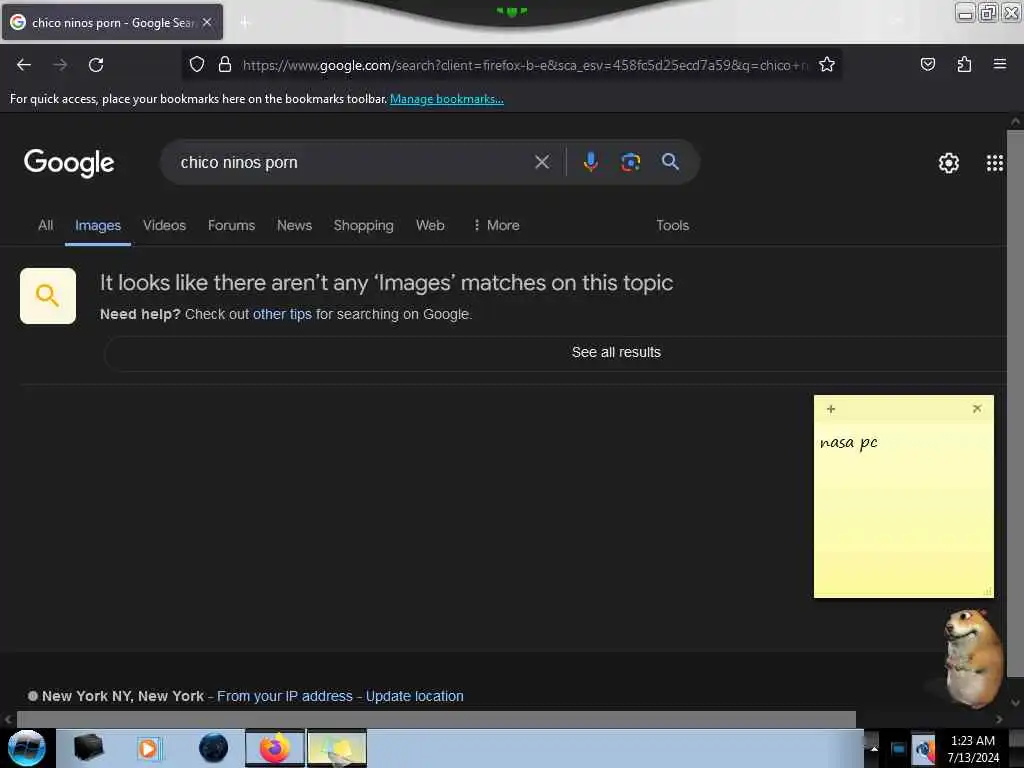
Task: Add a new sticky note with plus icon
Action: [831, 409]
